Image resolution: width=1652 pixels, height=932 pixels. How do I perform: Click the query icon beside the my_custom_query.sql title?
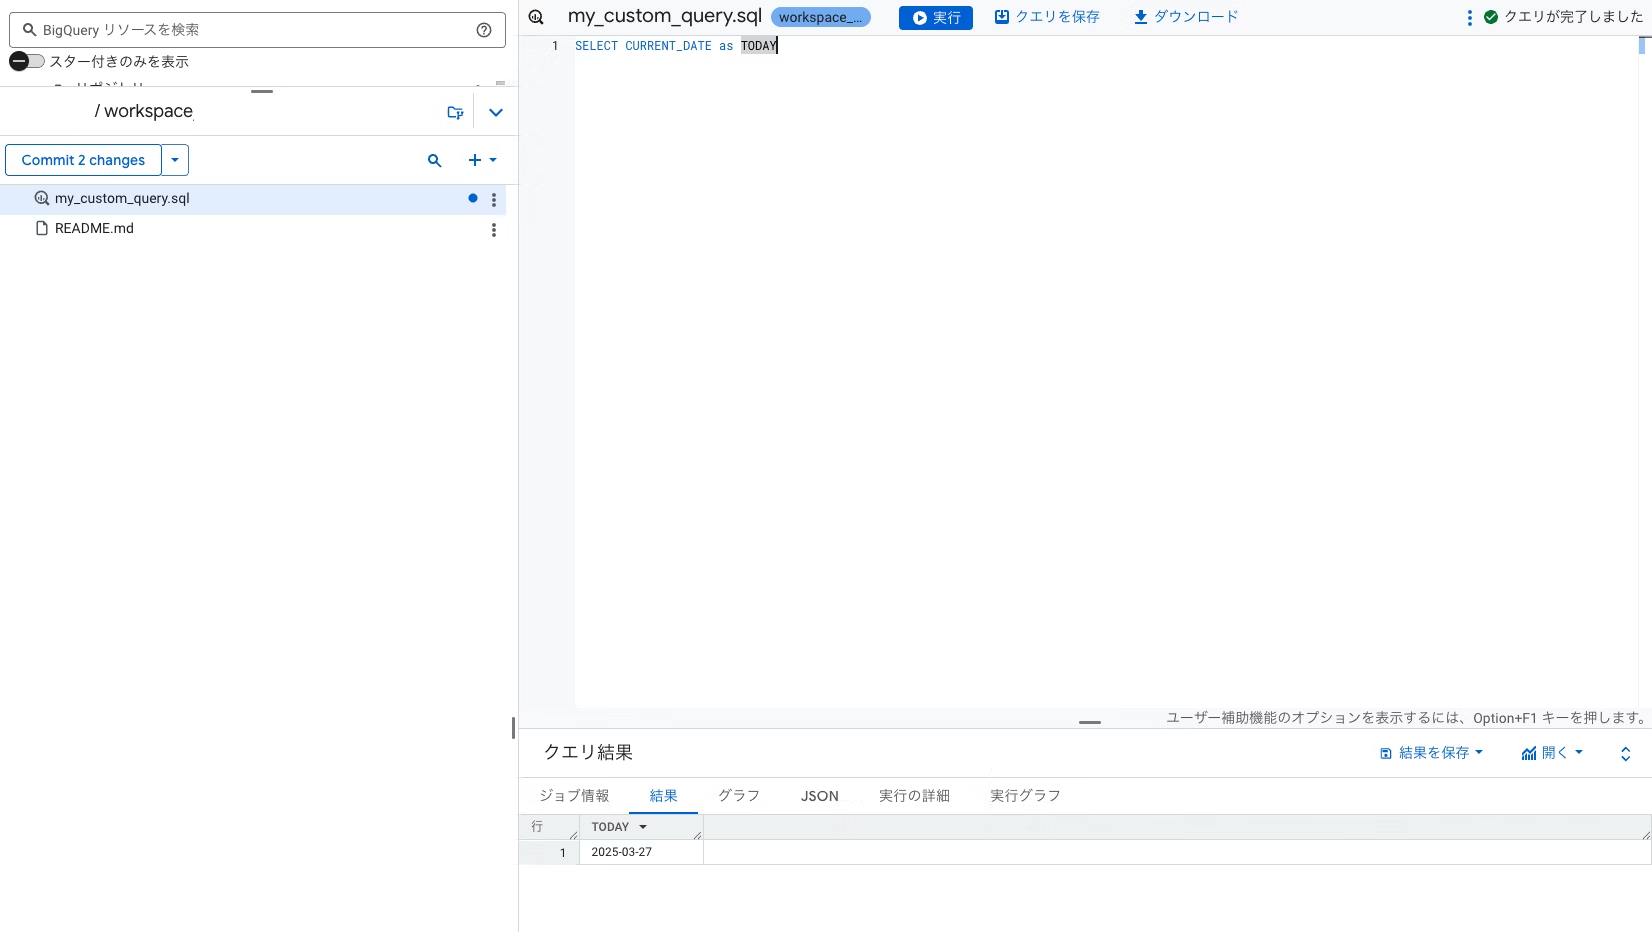click(x=537, y=17)
